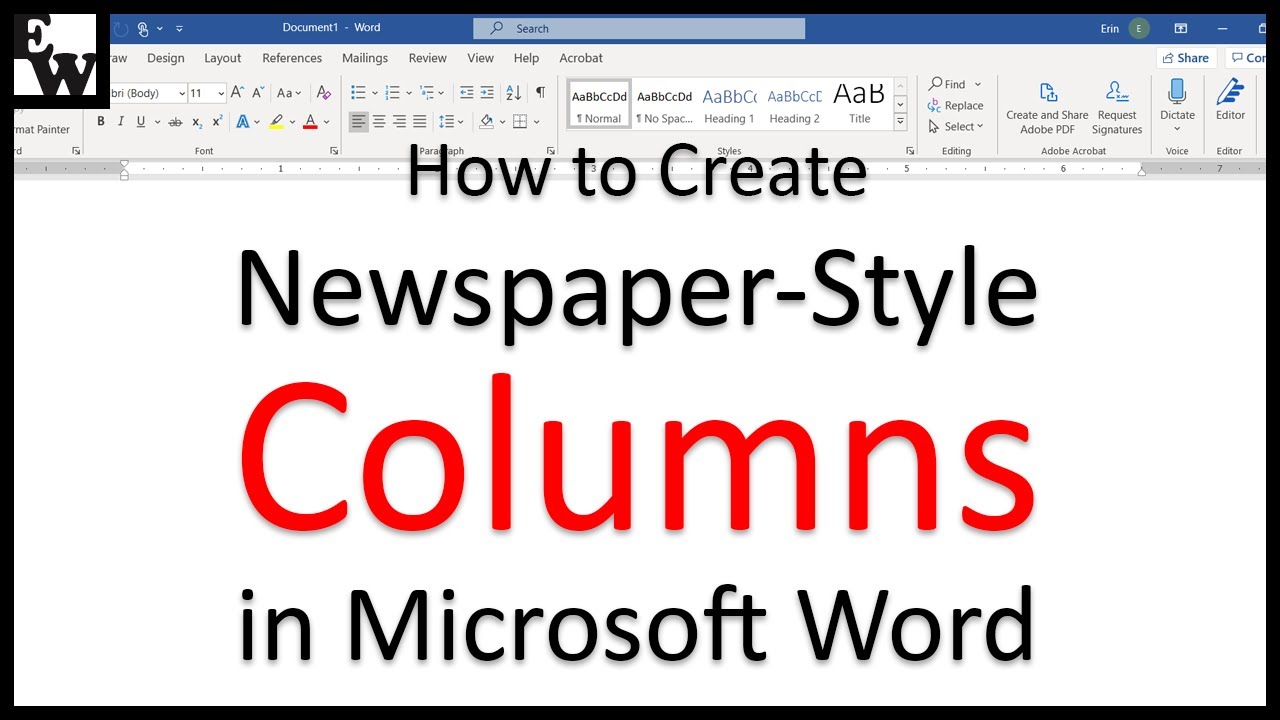
Task: Click the Sort icon
Action: click(513, 92)
